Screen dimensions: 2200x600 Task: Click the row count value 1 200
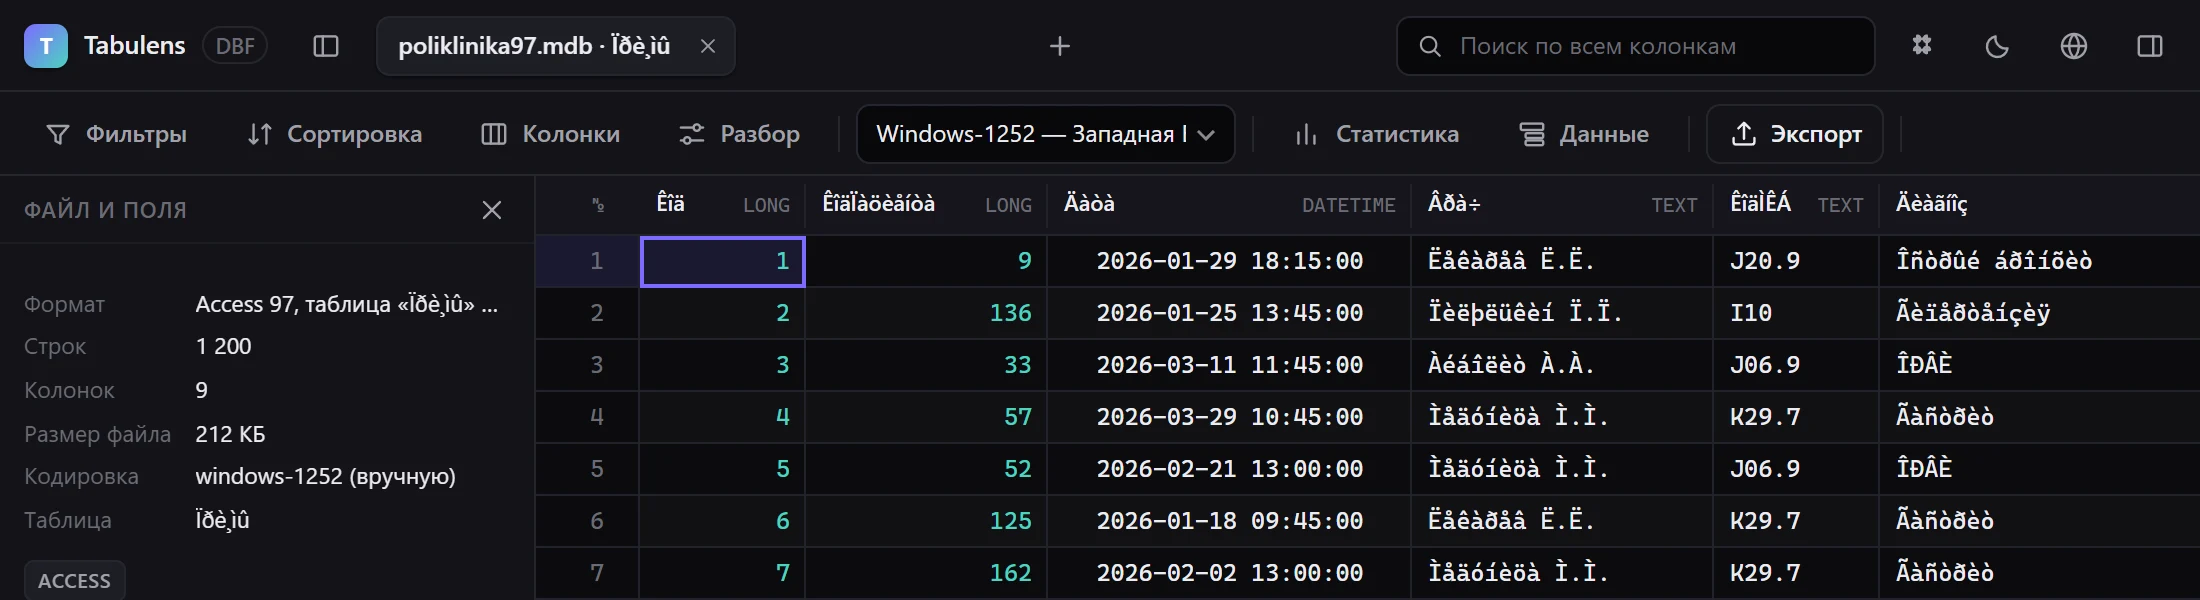[x=224, y=347]
